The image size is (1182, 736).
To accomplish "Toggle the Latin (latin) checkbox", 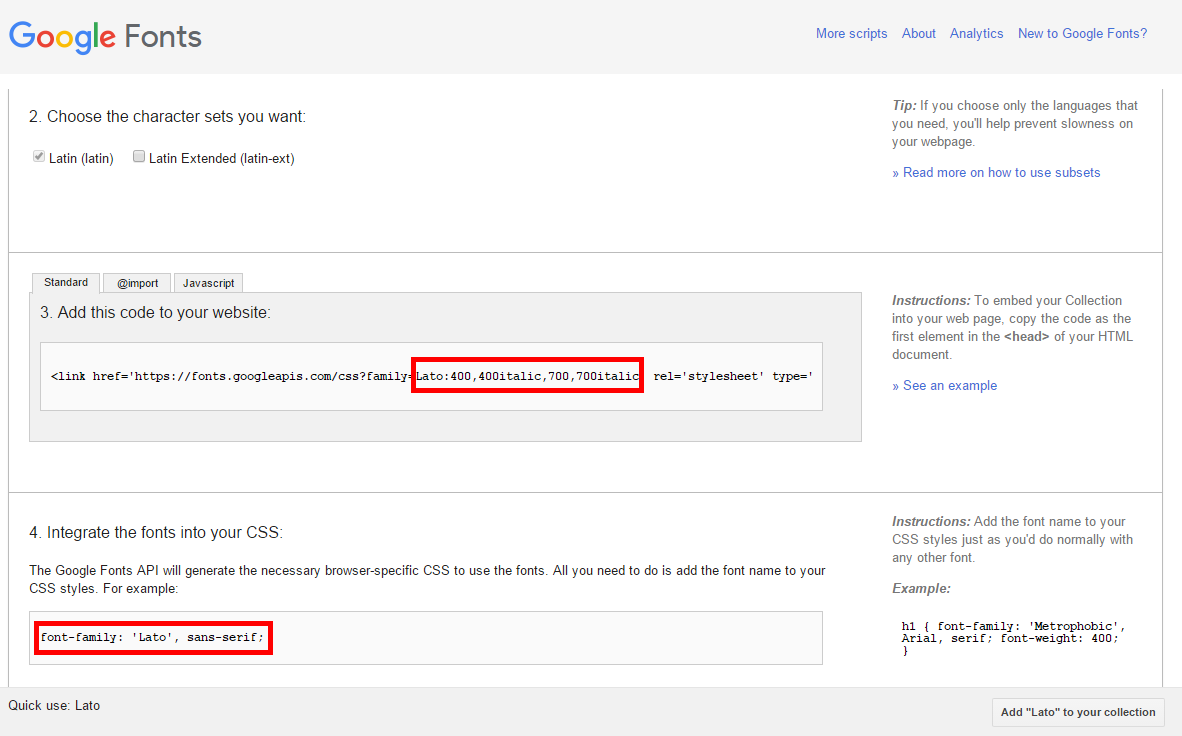I will tap(38, 156).
